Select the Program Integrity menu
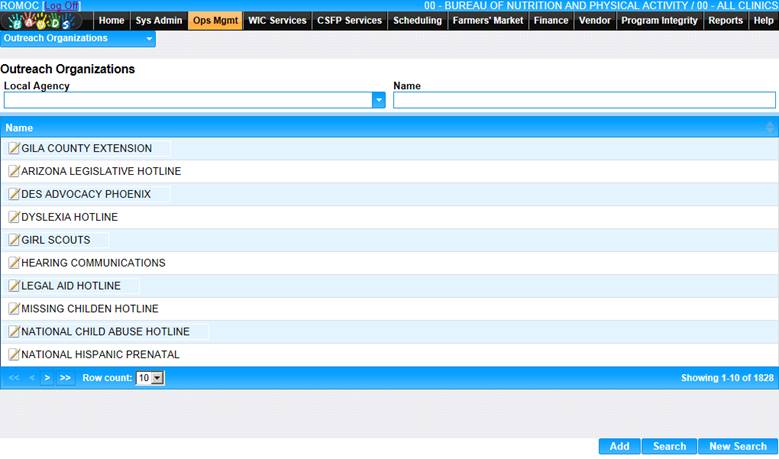Image resolution: width=779 pixels, height=459 pixels. point(659,20)
